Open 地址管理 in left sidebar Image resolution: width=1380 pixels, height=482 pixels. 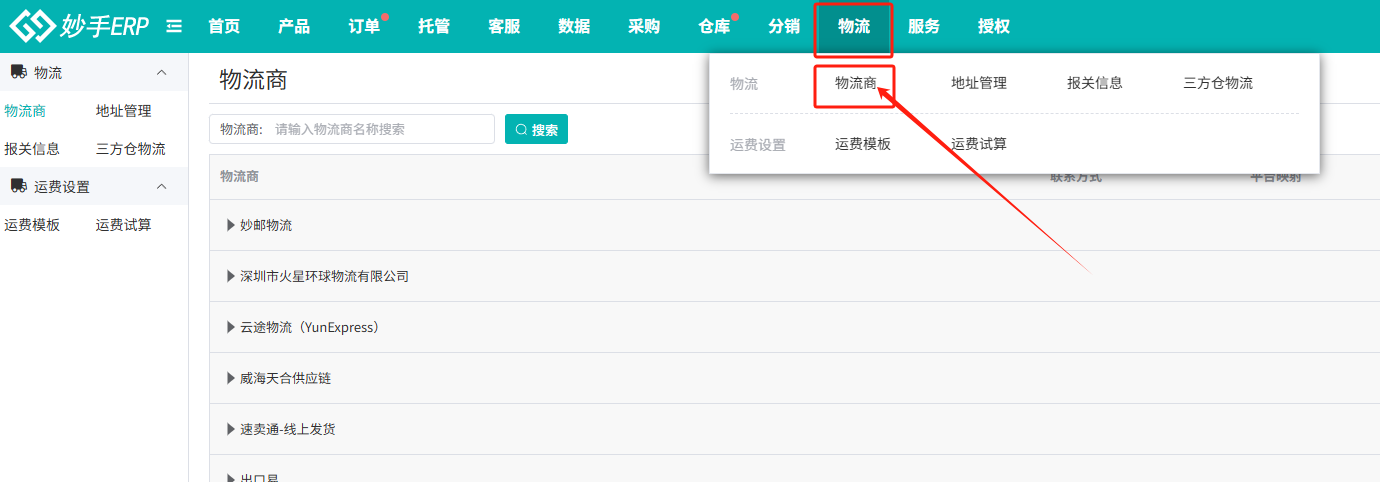tap(124, 111)
